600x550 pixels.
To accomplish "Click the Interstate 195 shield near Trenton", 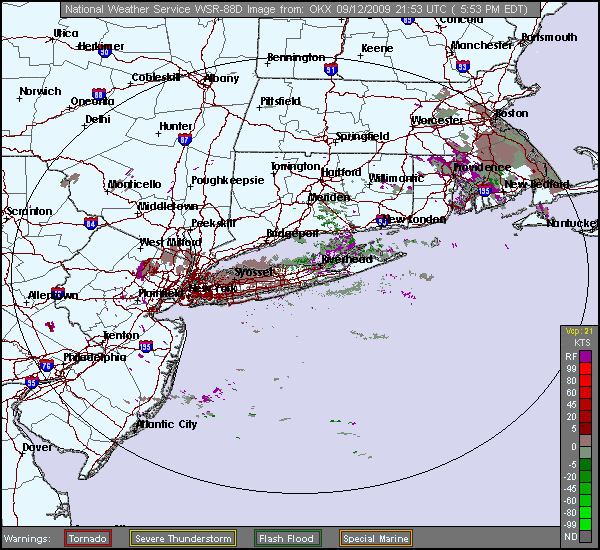I will (x=146, y=346).
